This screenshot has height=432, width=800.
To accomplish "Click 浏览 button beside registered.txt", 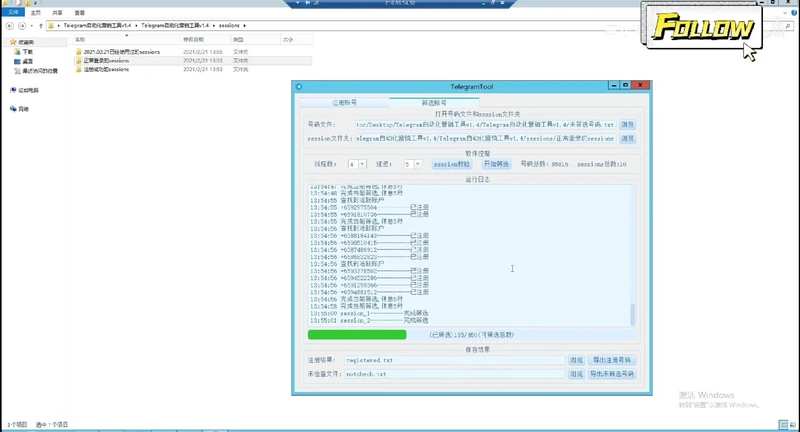I will pyautogui.click(x=577, y=360).
